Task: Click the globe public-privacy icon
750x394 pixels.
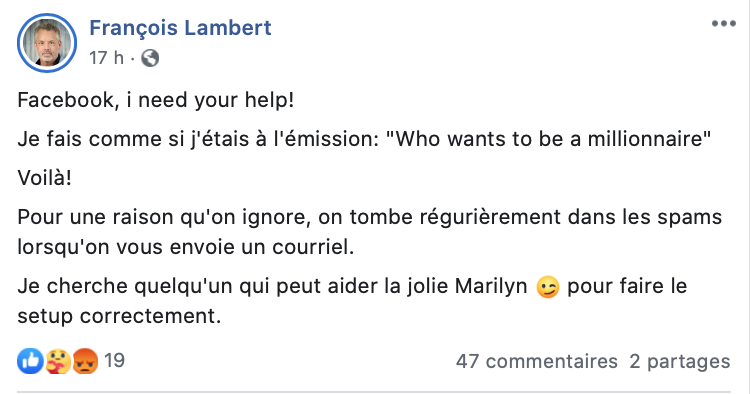Action: click(x=150, y=58)
